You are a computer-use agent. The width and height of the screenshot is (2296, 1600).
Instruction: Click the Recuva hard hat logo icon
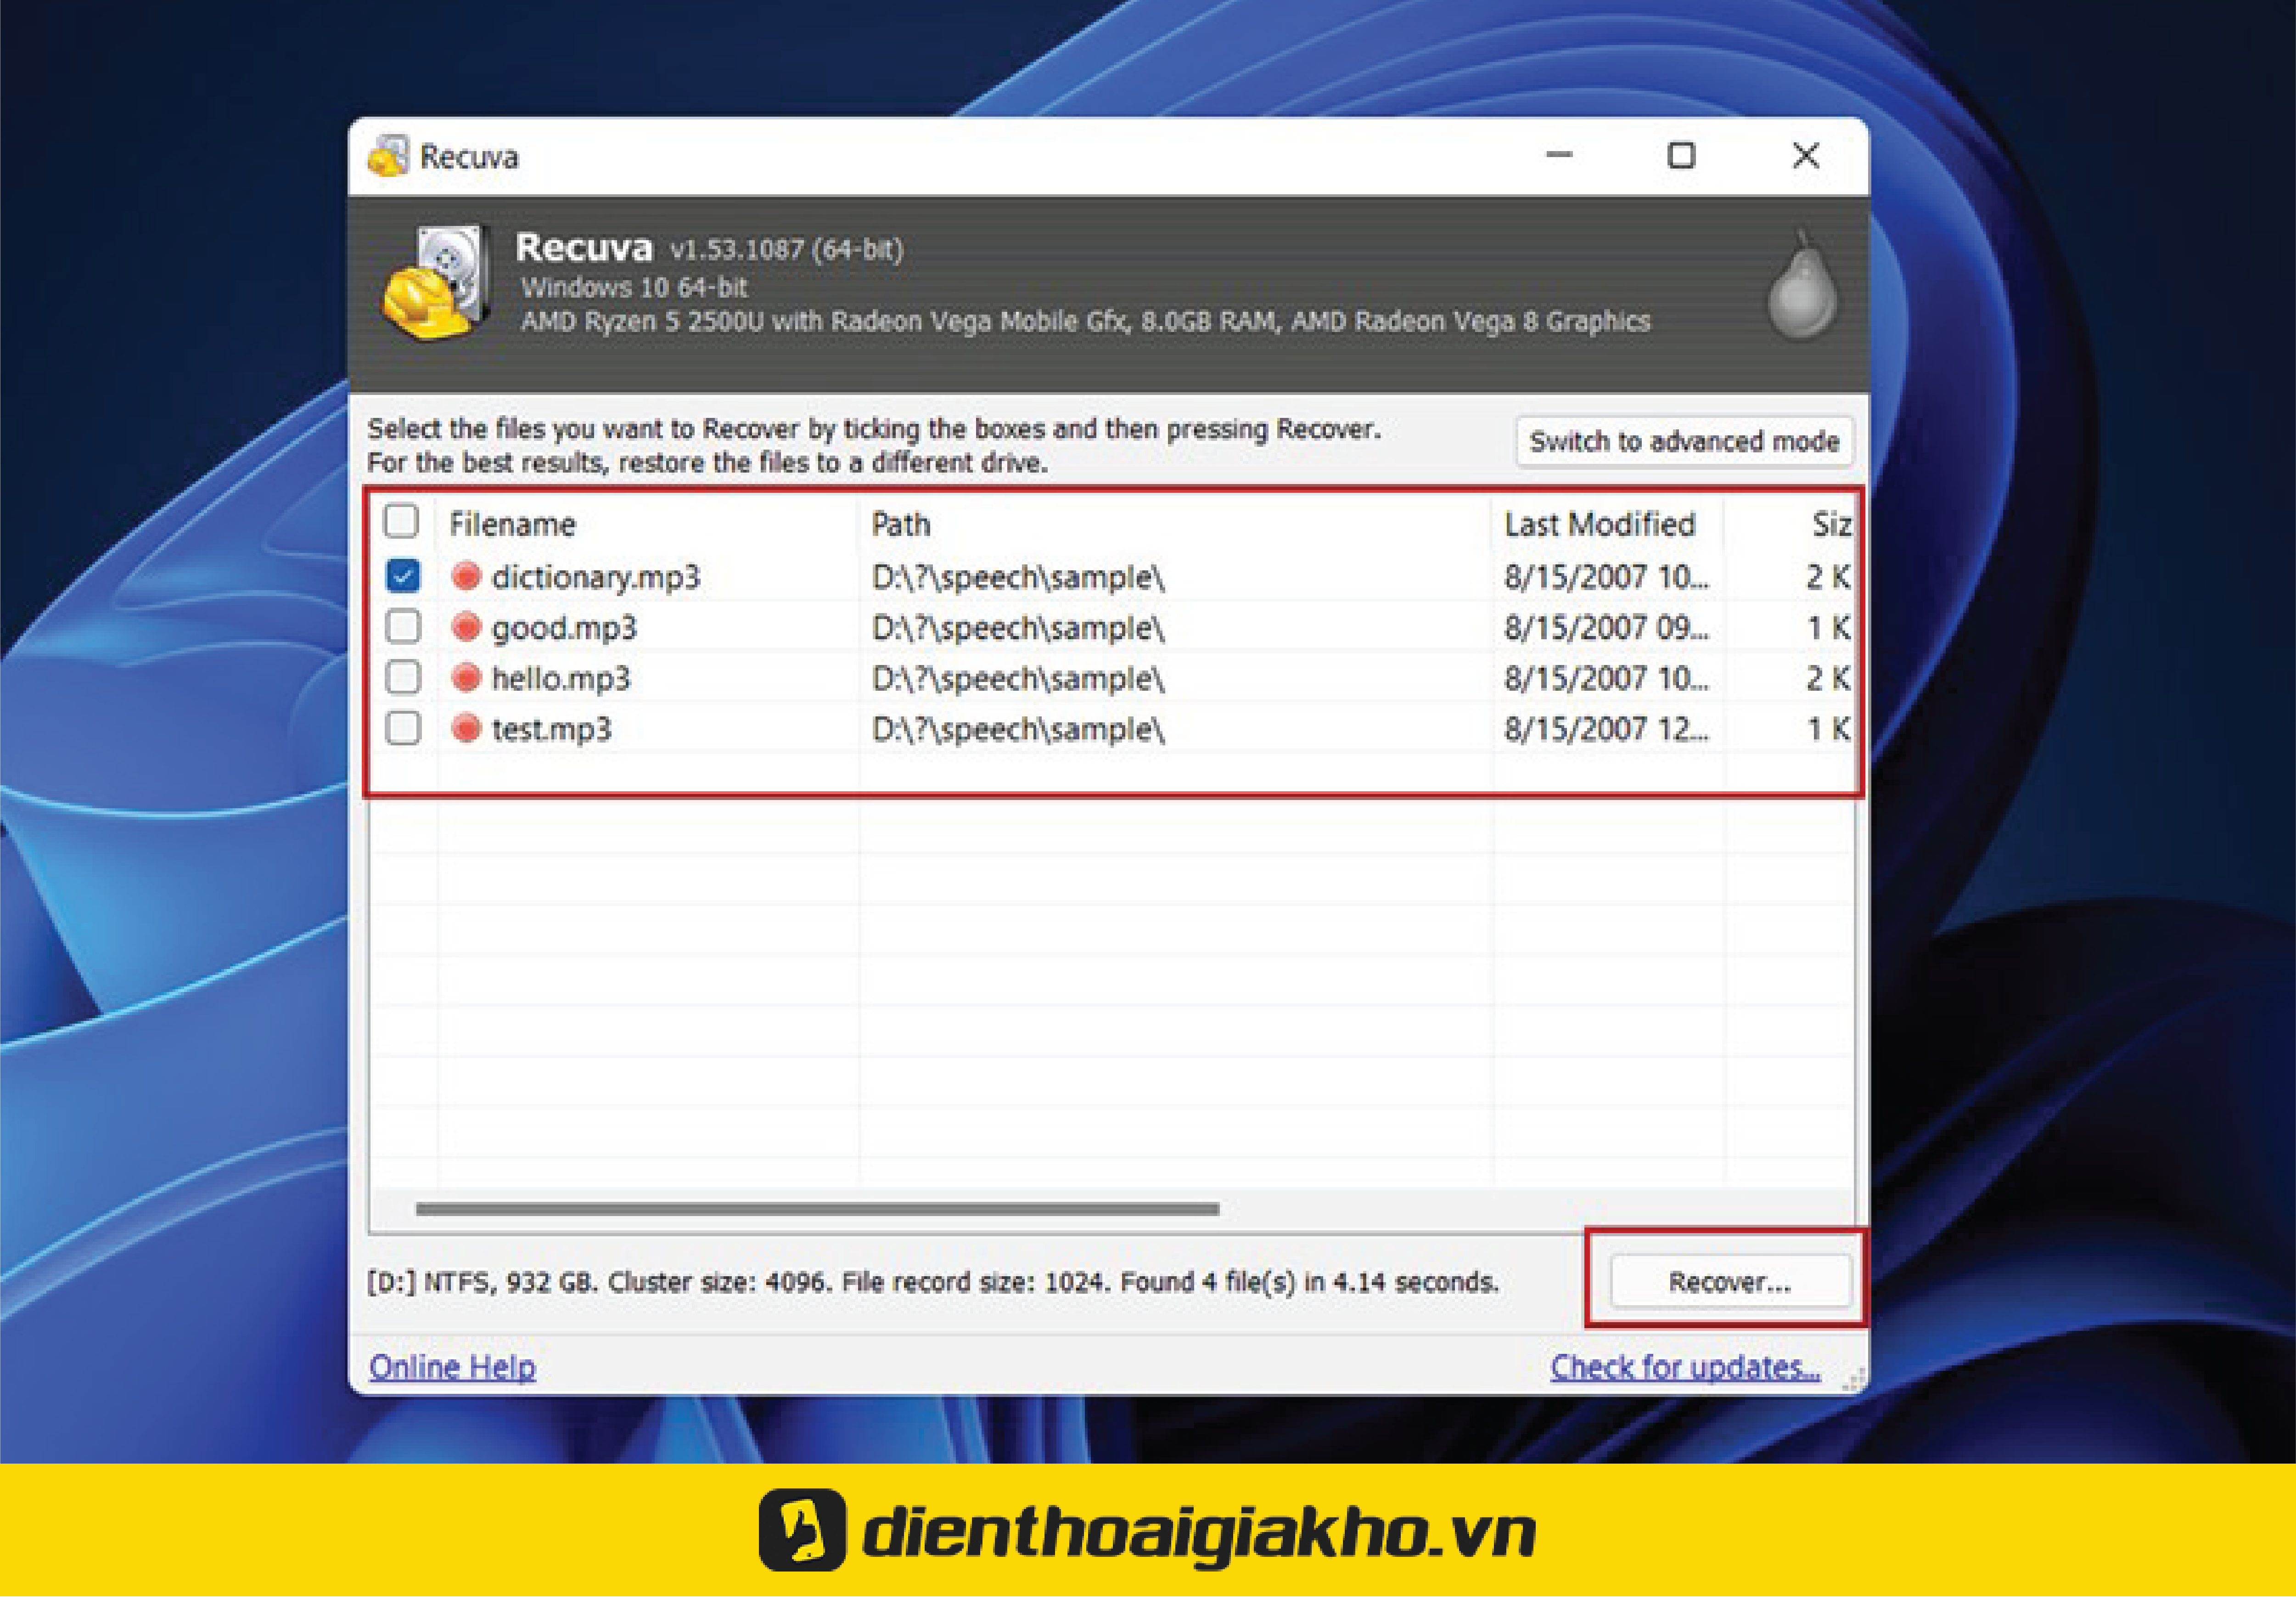click(436, 282)
